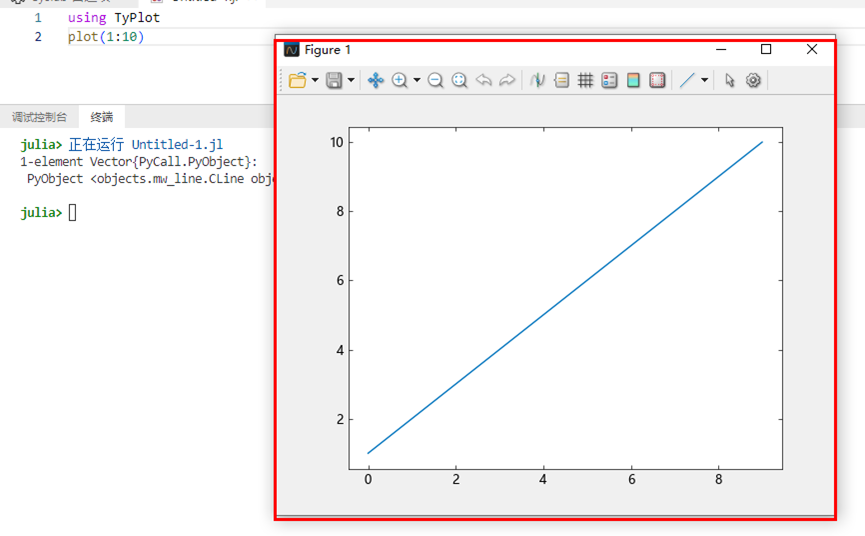Open the label annotation tool icon
This screenshot has height=536, width=865.
[562, 81]
